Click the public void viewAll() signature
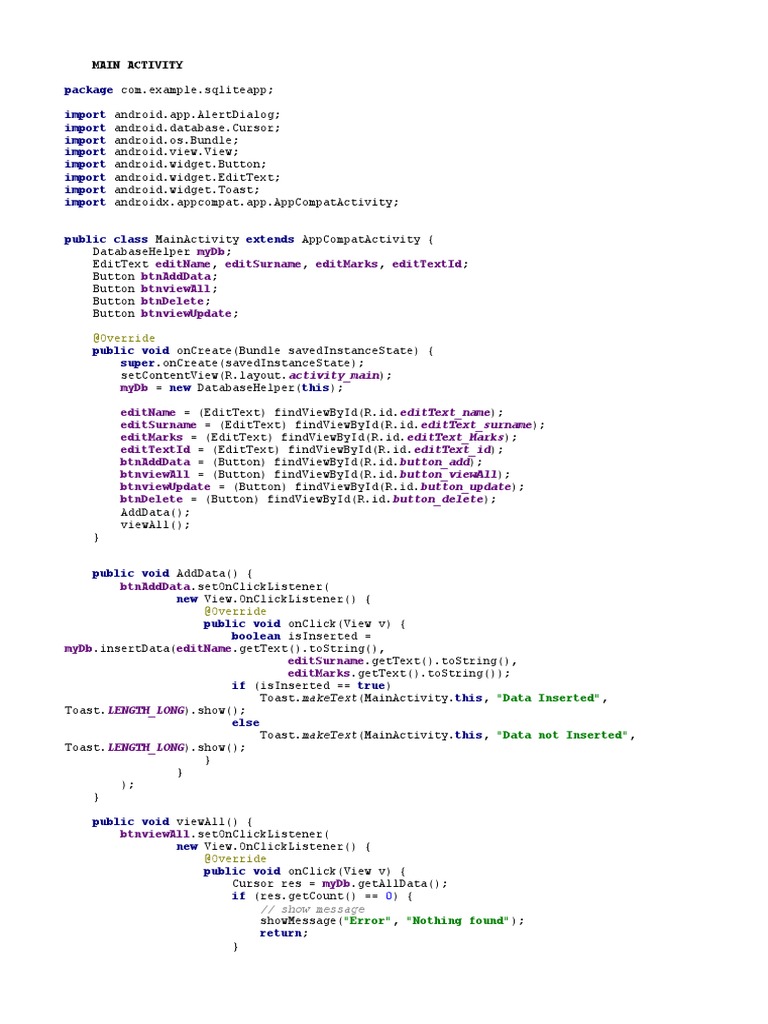This screenshot has width=768, height=1024. (x=172, y=822)
